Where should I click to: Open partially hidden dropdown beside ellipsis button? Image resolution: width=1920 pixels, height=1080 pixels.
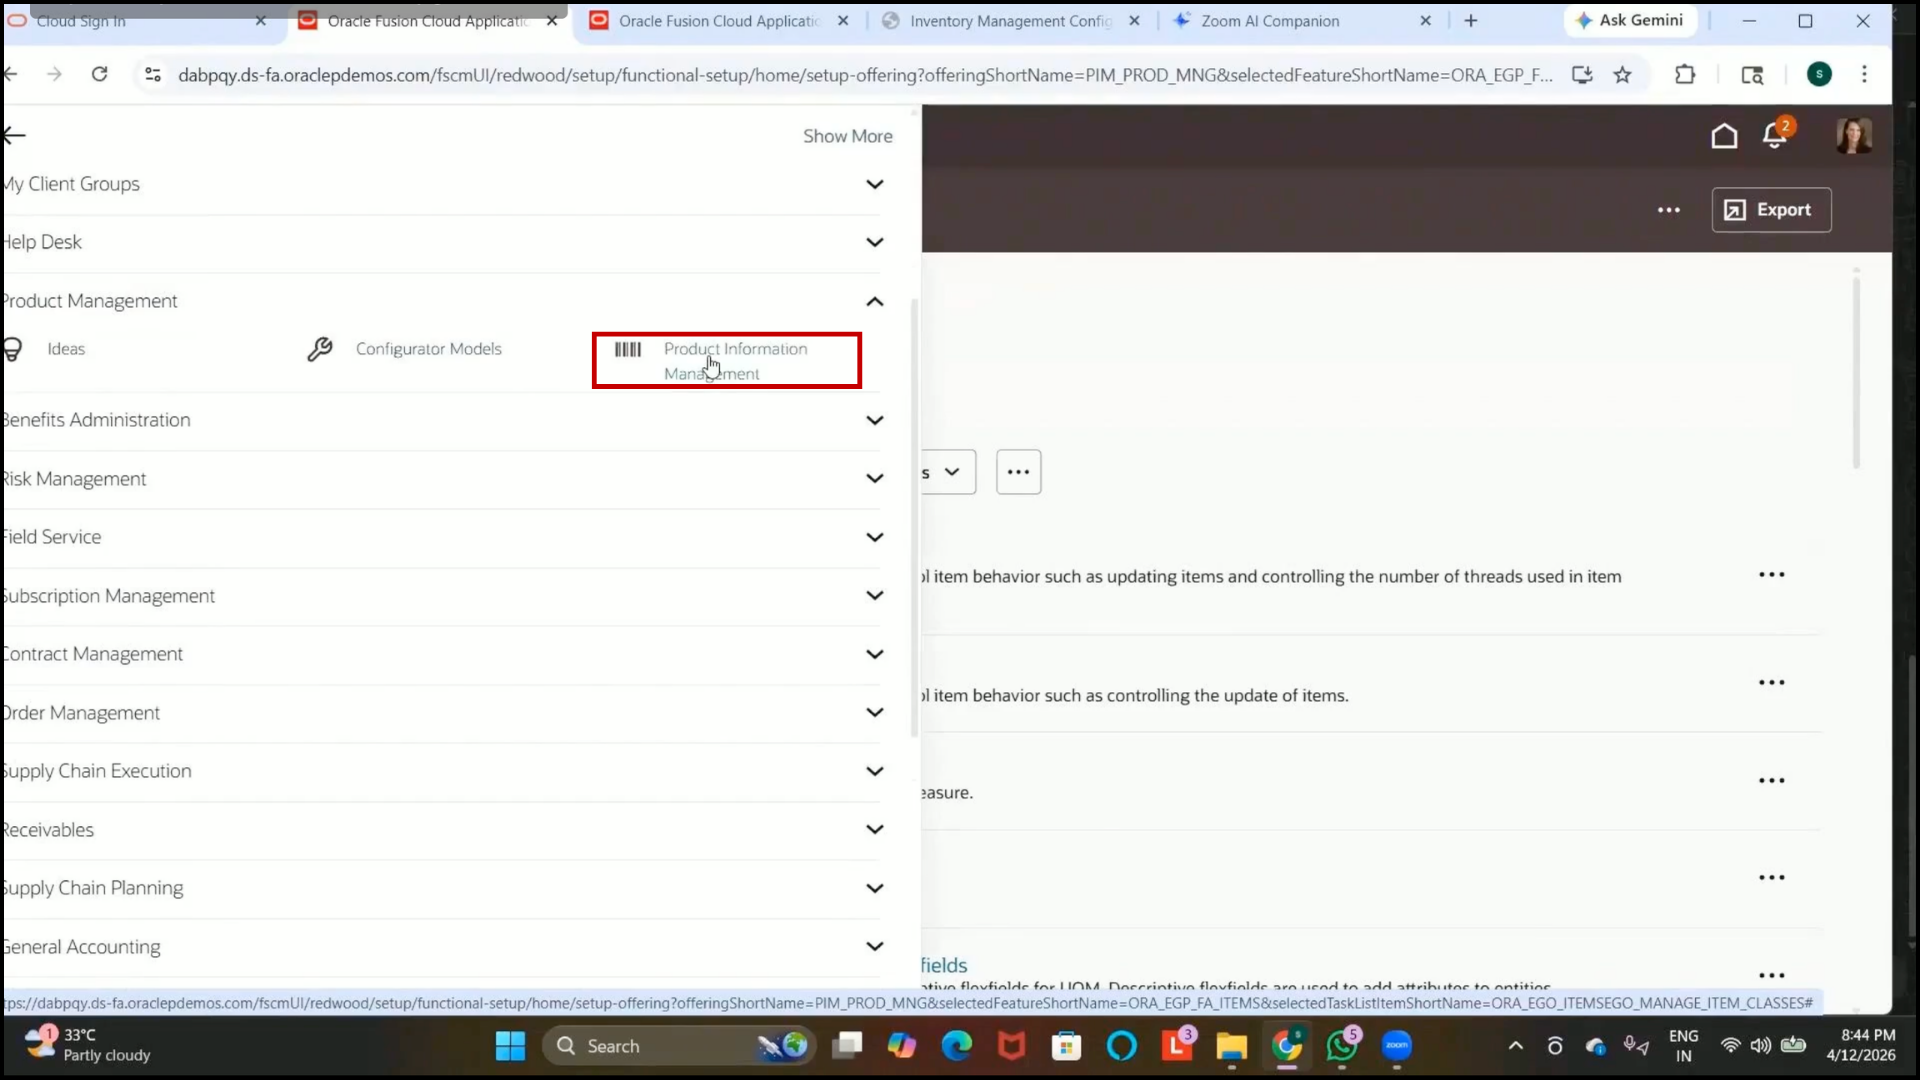(948, 472)
